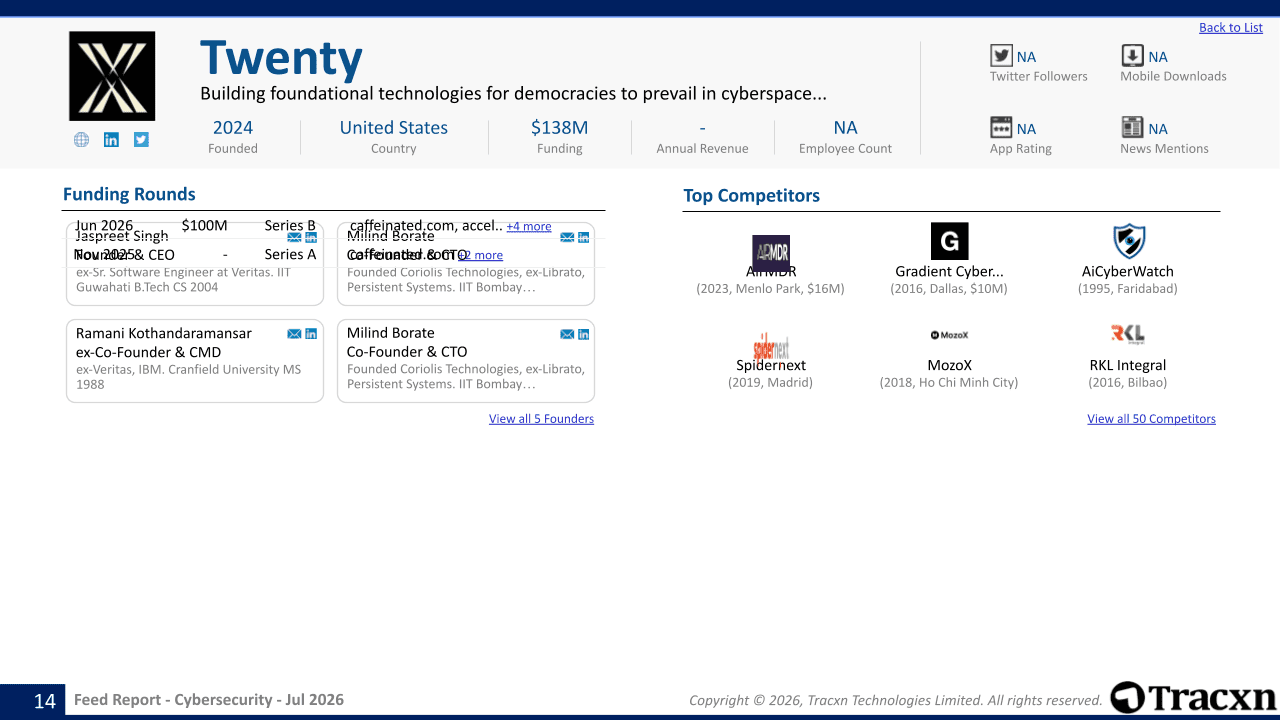Viewport: 1280px width, 720px height.
Task: Click the (2016, Bilbao) detail
Action: (1128, 383)
